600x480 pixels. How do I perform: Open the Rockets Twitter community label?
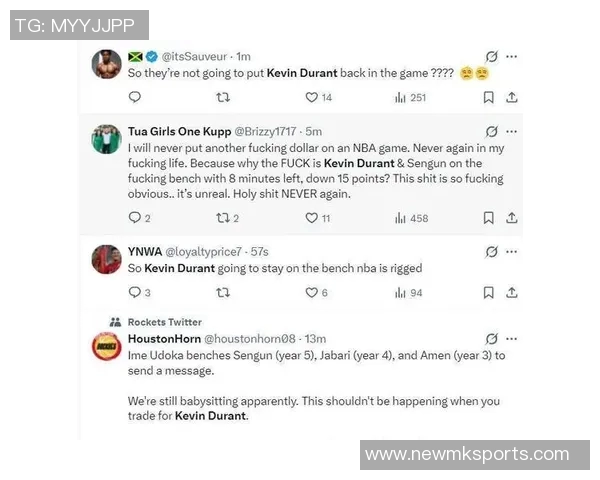pyautogui.click(x=165, y=322)
